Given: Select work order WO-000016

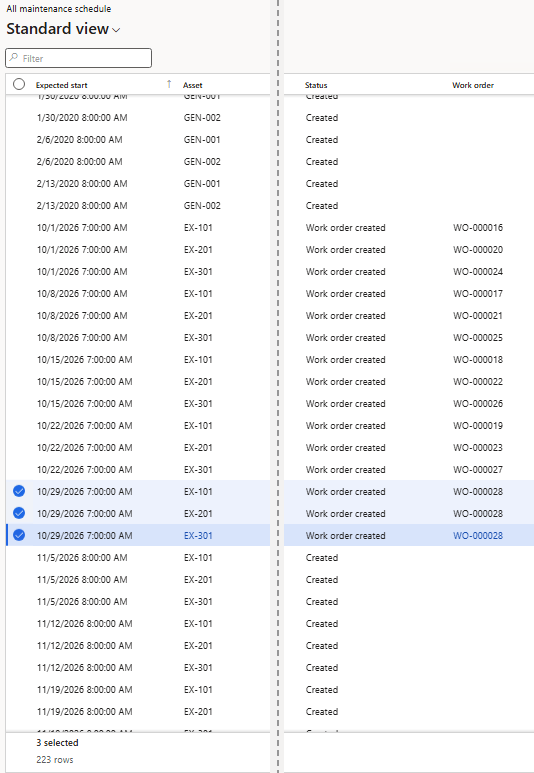Looking at the screenshot, I should (x=478, y=228).
